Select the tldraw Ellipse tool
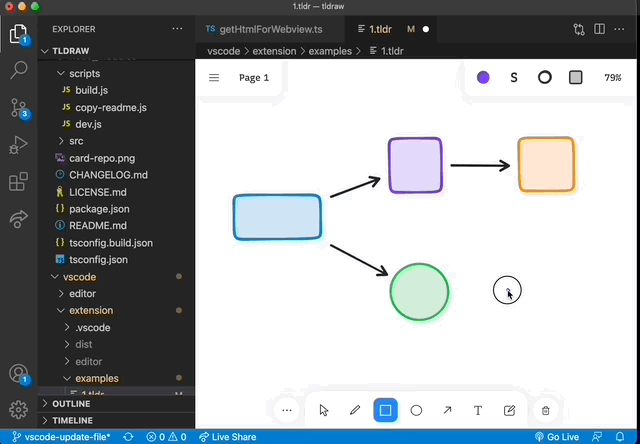640x444 pixels. click(416, 410)
